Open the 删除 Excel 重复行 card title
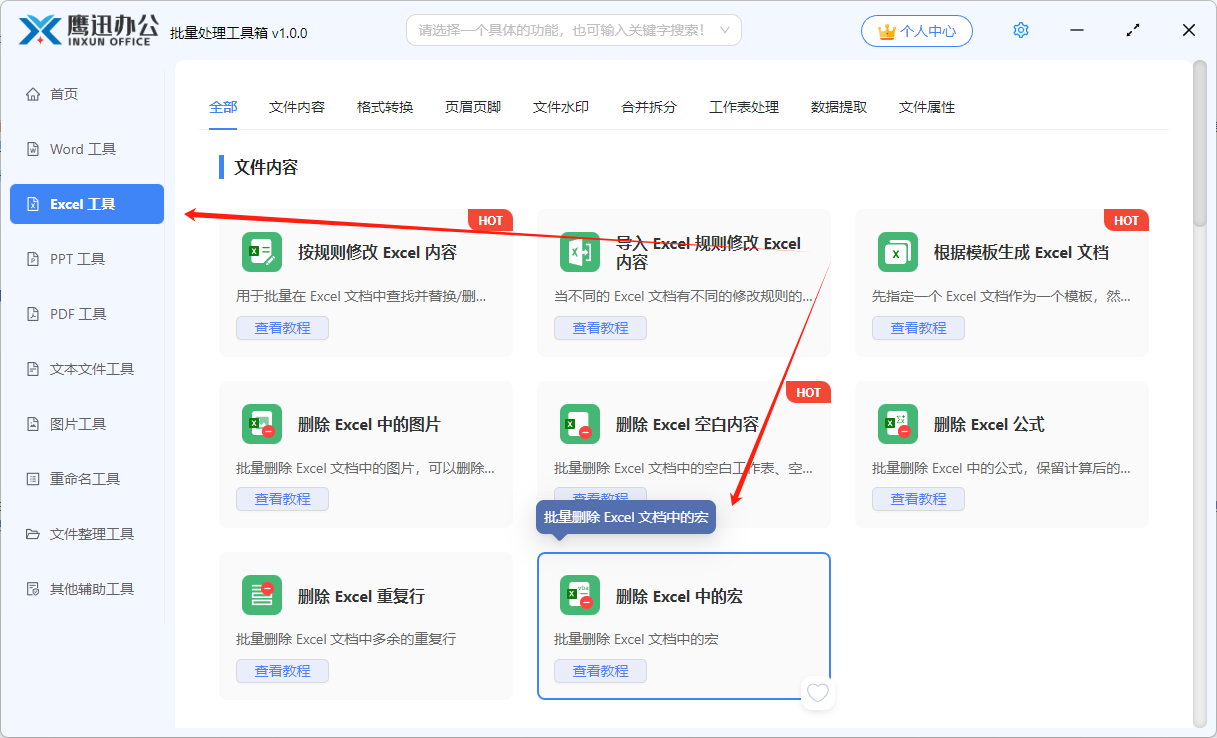Image resolution: width=1217 pixels, height=738 pixels. pyautogui.click(x=361, y=597)
